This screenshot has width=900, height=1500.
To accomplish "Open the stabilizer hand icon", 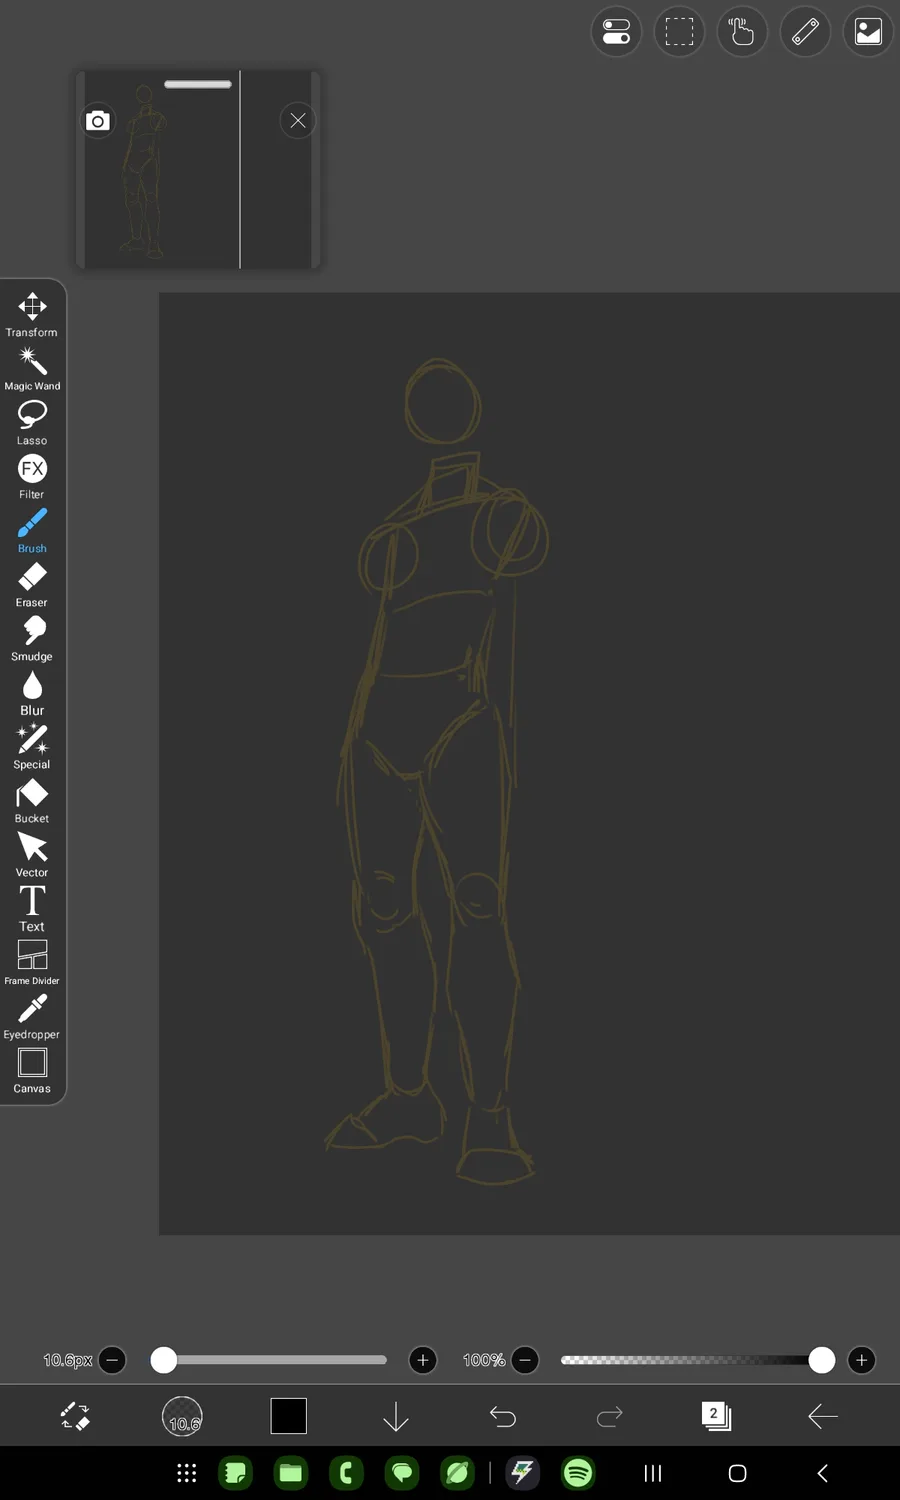I will 742,32.
